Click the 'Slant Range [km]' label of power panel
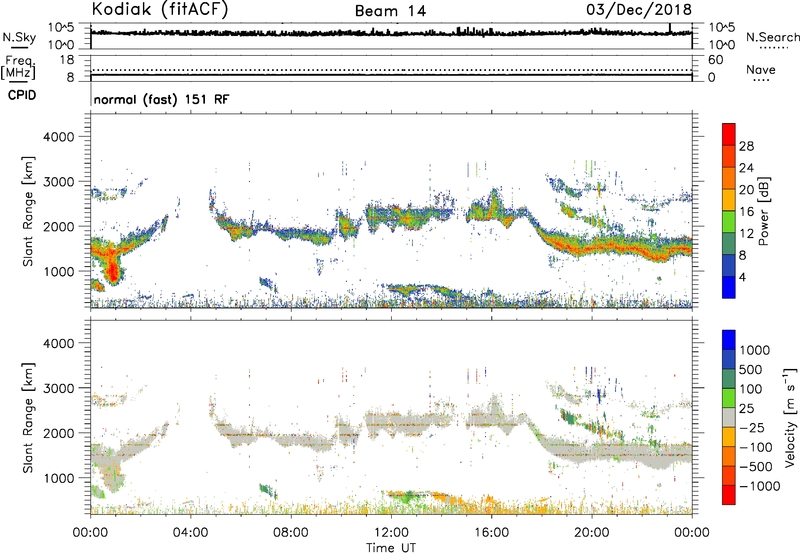The width and height of the screenshot is (800, 554). tap(28, 211)
